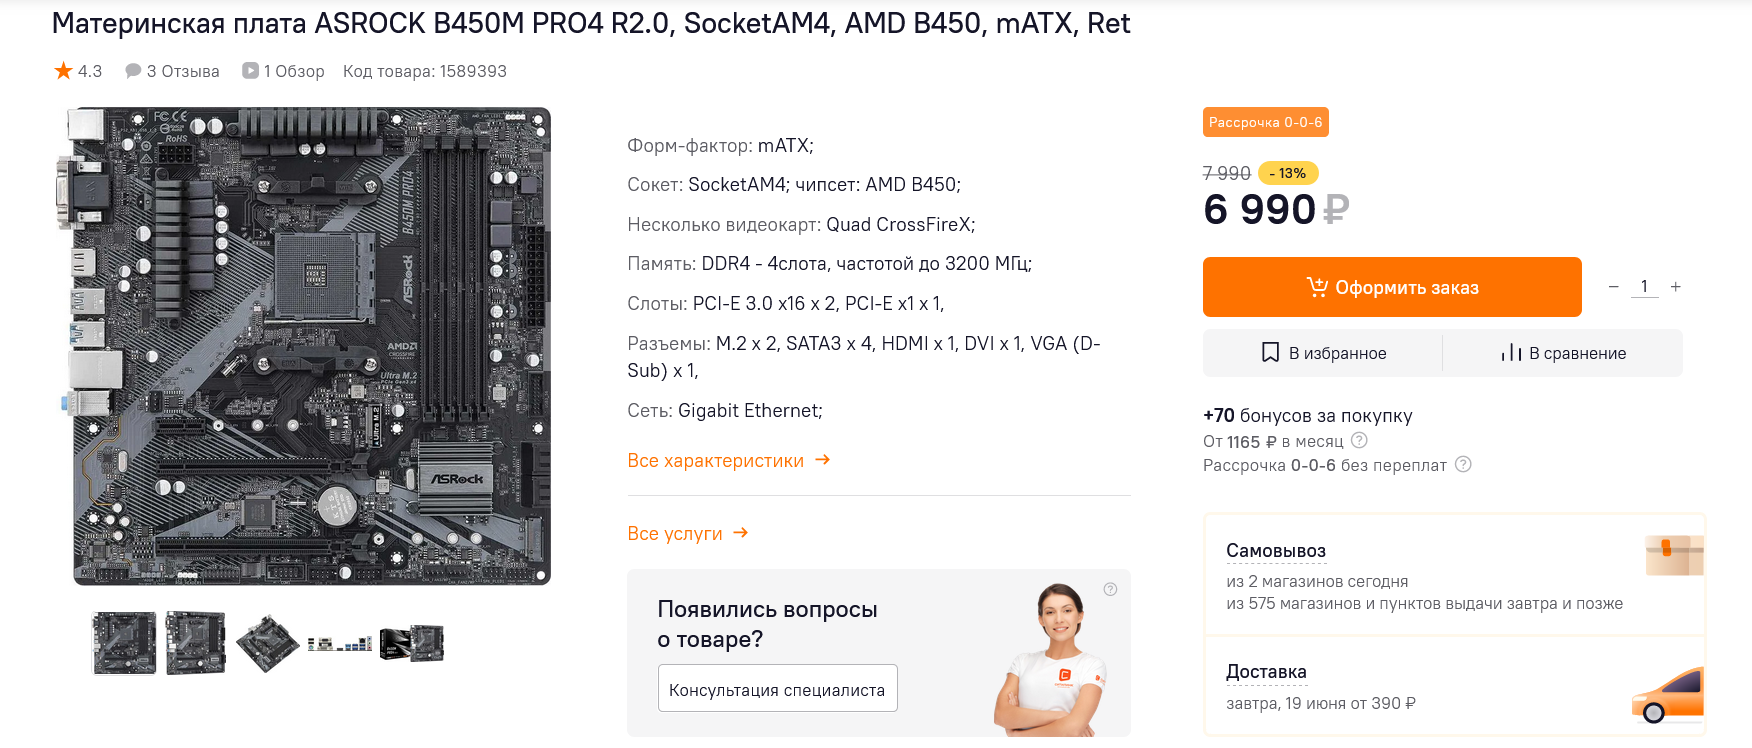Increase quantity with the plus button
Image resolution: width=1752 pixels, height=748 pixels.
click(x=1676, y=287)
